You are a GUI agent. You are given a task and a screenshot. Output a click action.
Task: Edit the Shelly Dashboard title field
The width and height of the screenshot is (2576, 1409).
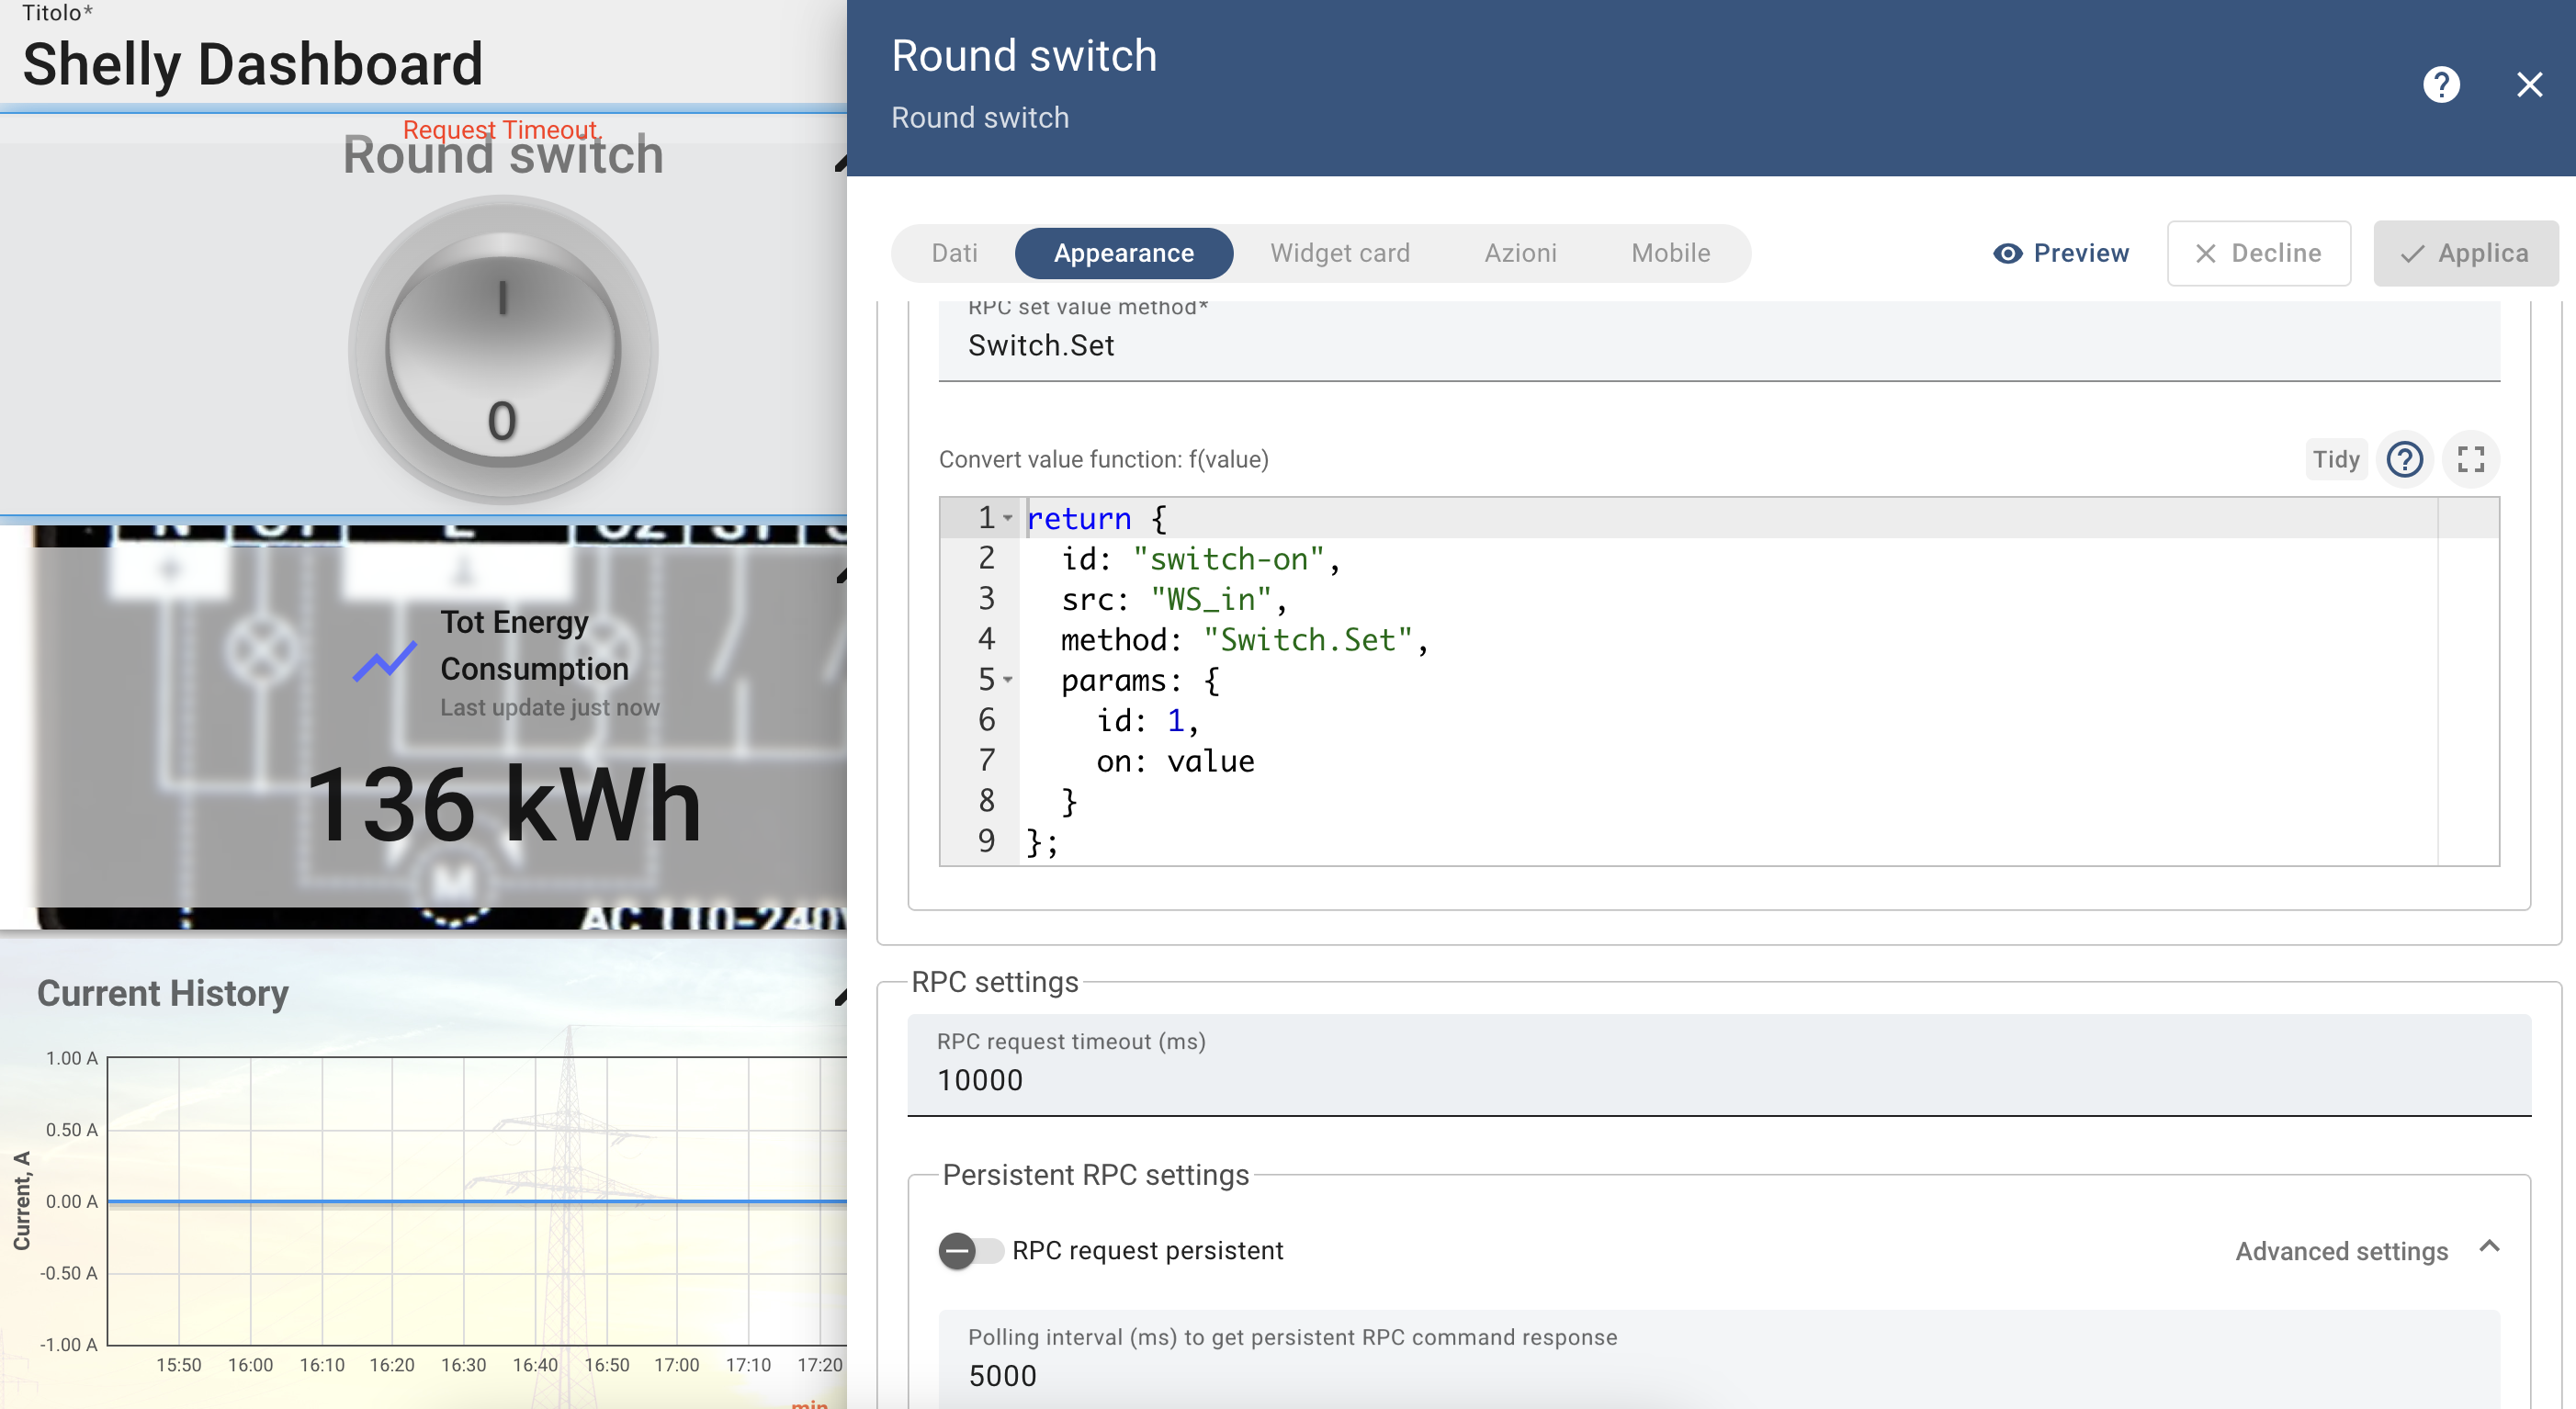253,64
